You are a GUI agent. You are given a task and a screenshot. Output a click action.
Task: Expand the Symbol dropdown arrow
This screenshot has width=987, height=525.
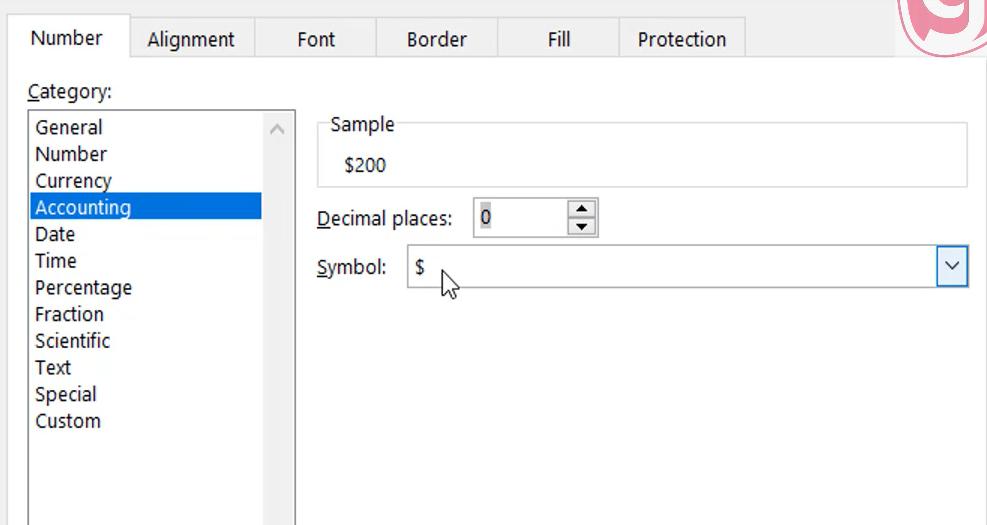click(x=952, y=267)
